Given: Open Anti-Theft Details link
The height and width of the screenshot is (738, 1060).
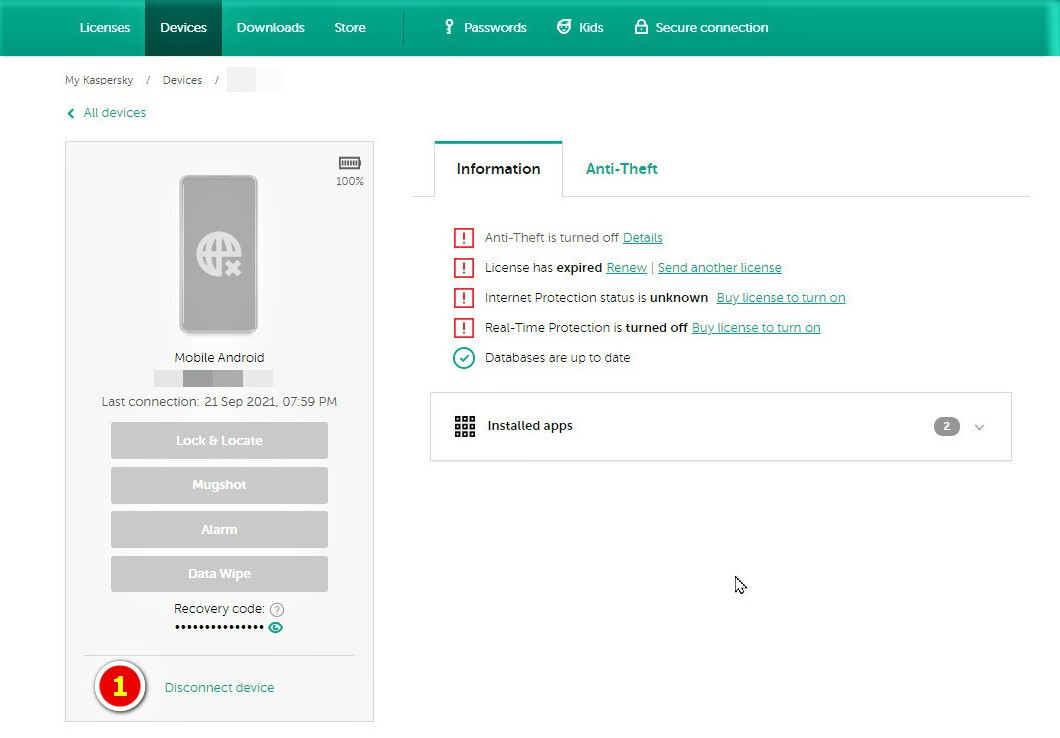Looking at the screenshot, I should pos(642,238).
